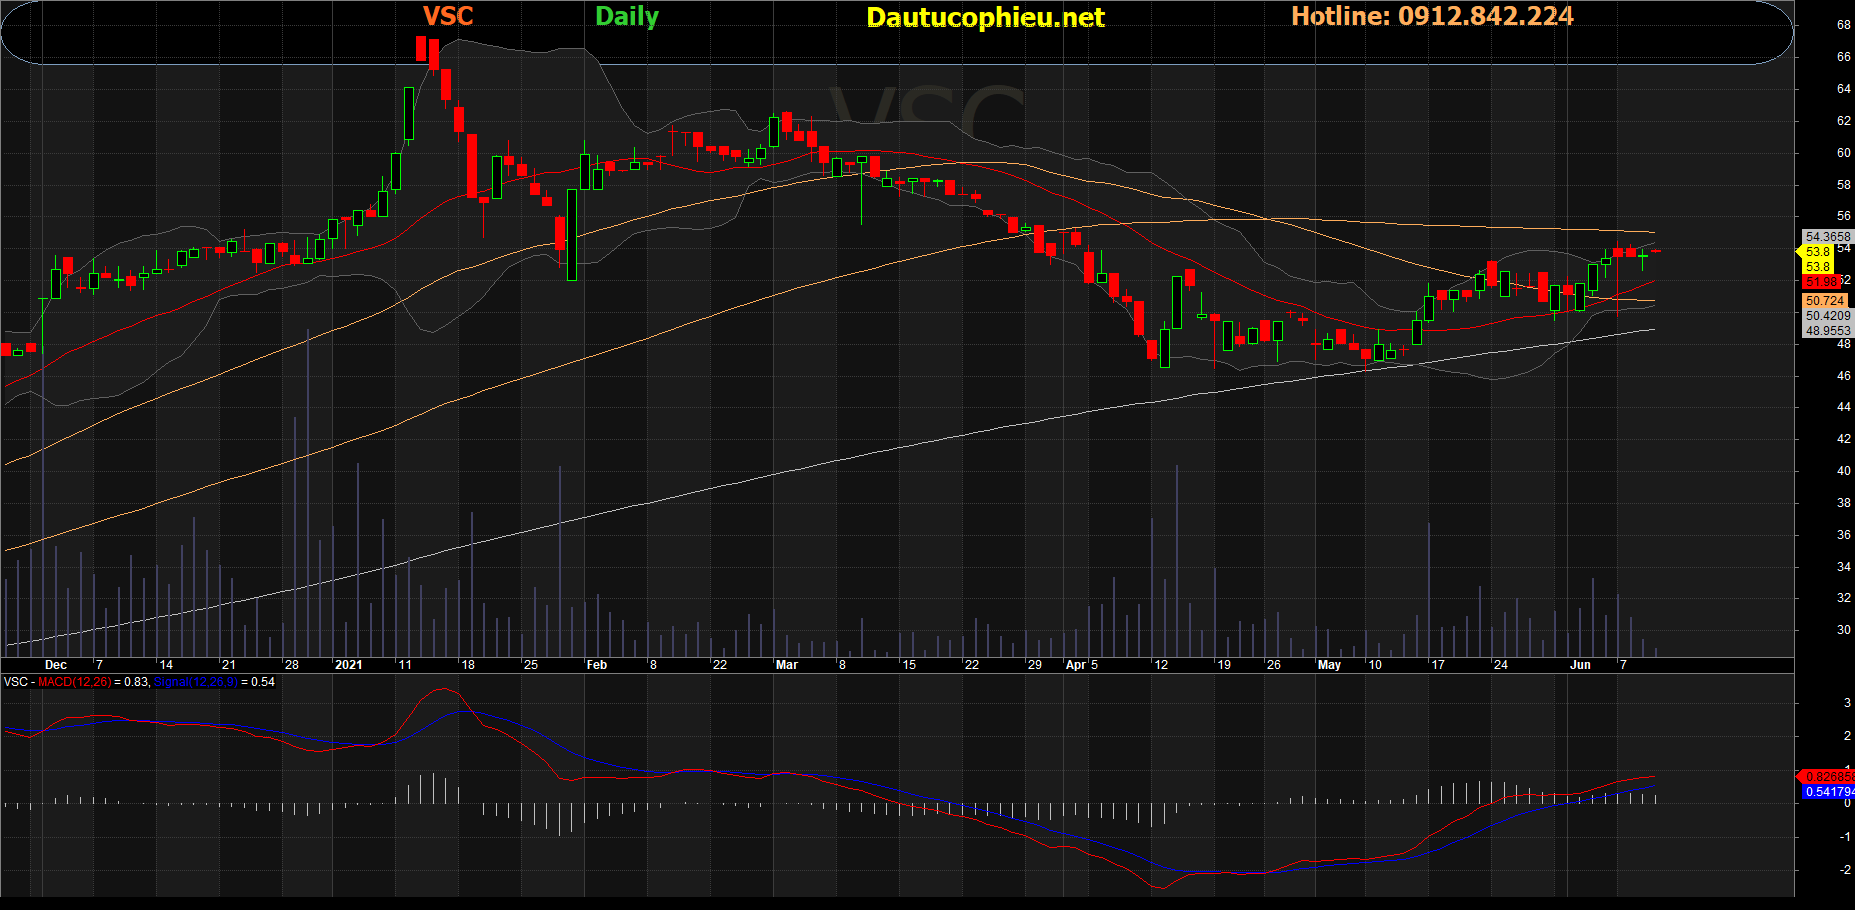This screenshot has height=910, width=1855.
Task: Click the blue 0.541794 signal value tag
Action: pos(1829,792)
